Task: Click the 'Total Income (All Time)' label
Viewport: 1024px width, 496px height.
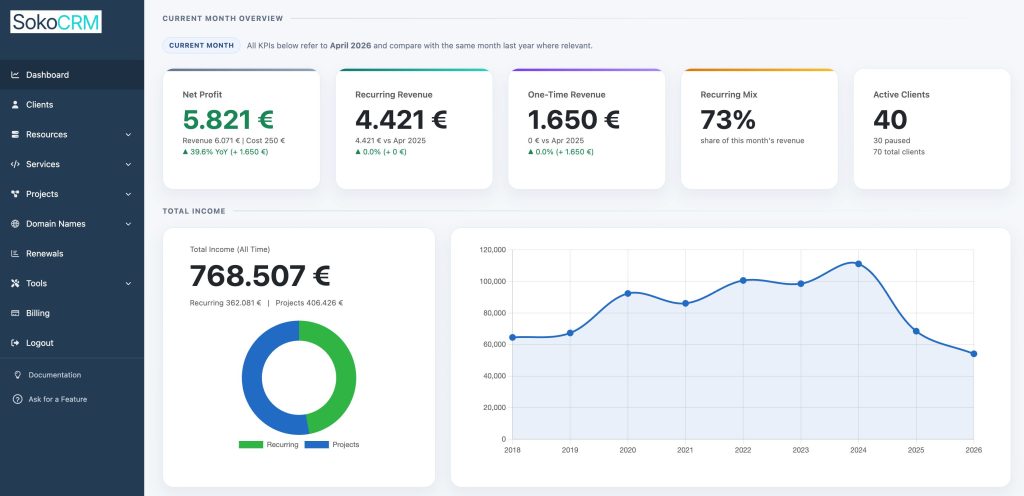Action: (x=229, y=249)
